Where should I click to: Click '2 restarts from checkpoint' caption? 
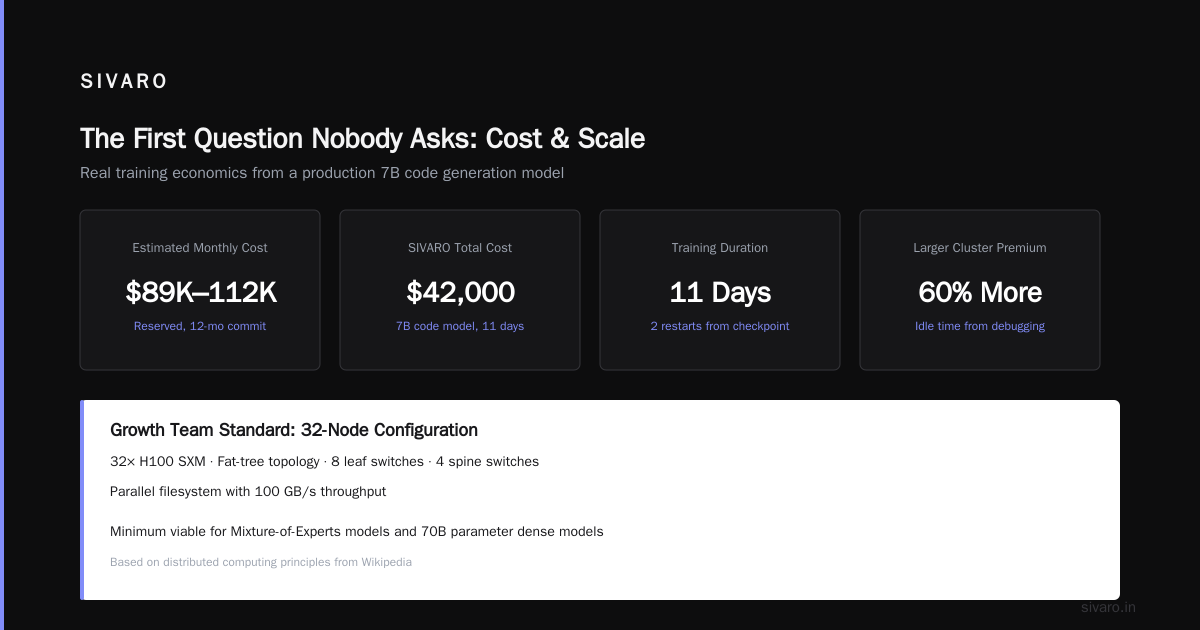[x=720, y=326]
